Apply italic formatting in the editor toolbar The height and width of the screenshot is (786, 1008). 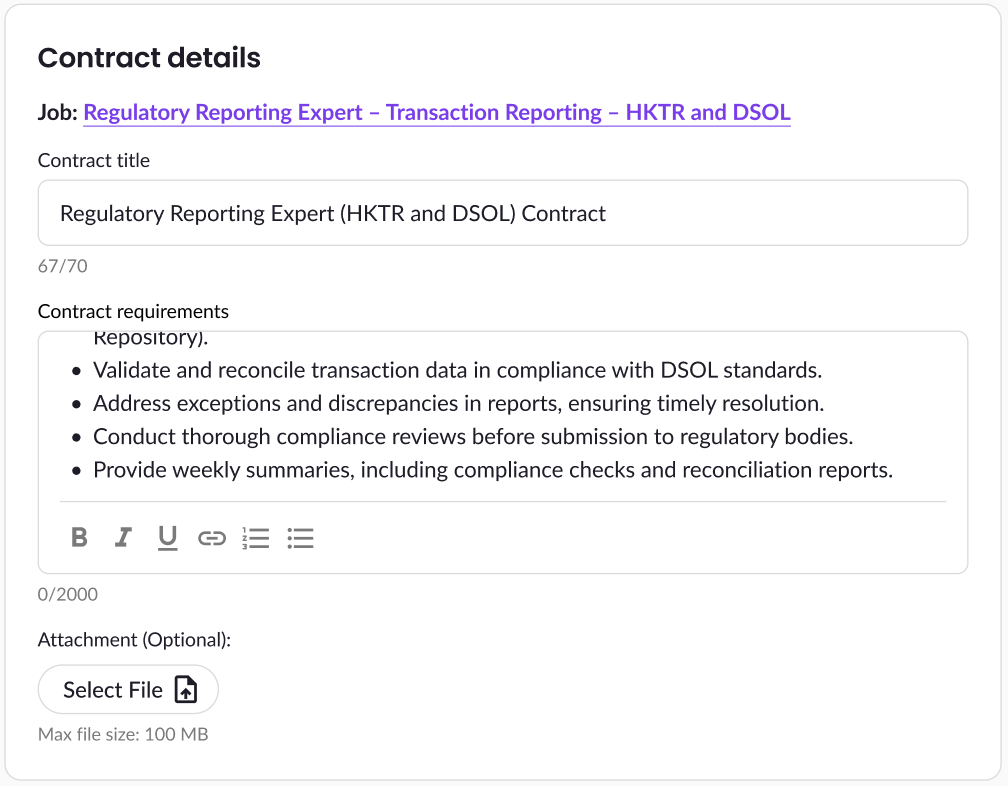(123, 538)
